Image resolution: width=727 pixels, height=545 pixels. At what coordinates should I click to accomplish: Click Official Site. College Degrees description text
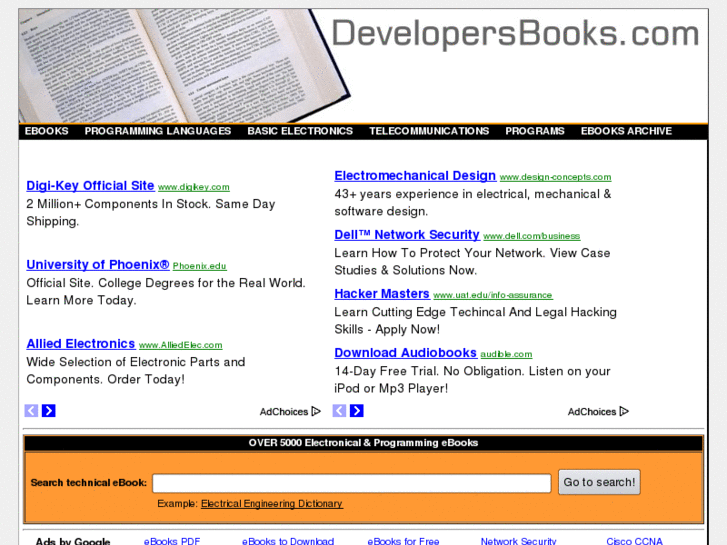coord(166,291)
